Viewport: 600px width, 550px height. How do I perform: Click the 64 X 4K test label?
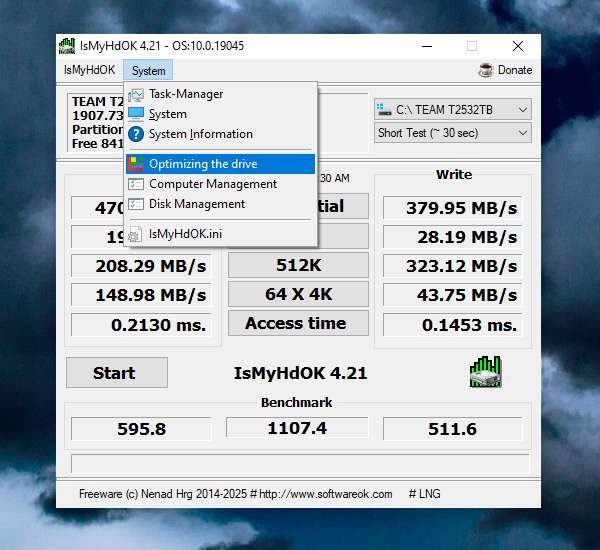tap(298, 294)
